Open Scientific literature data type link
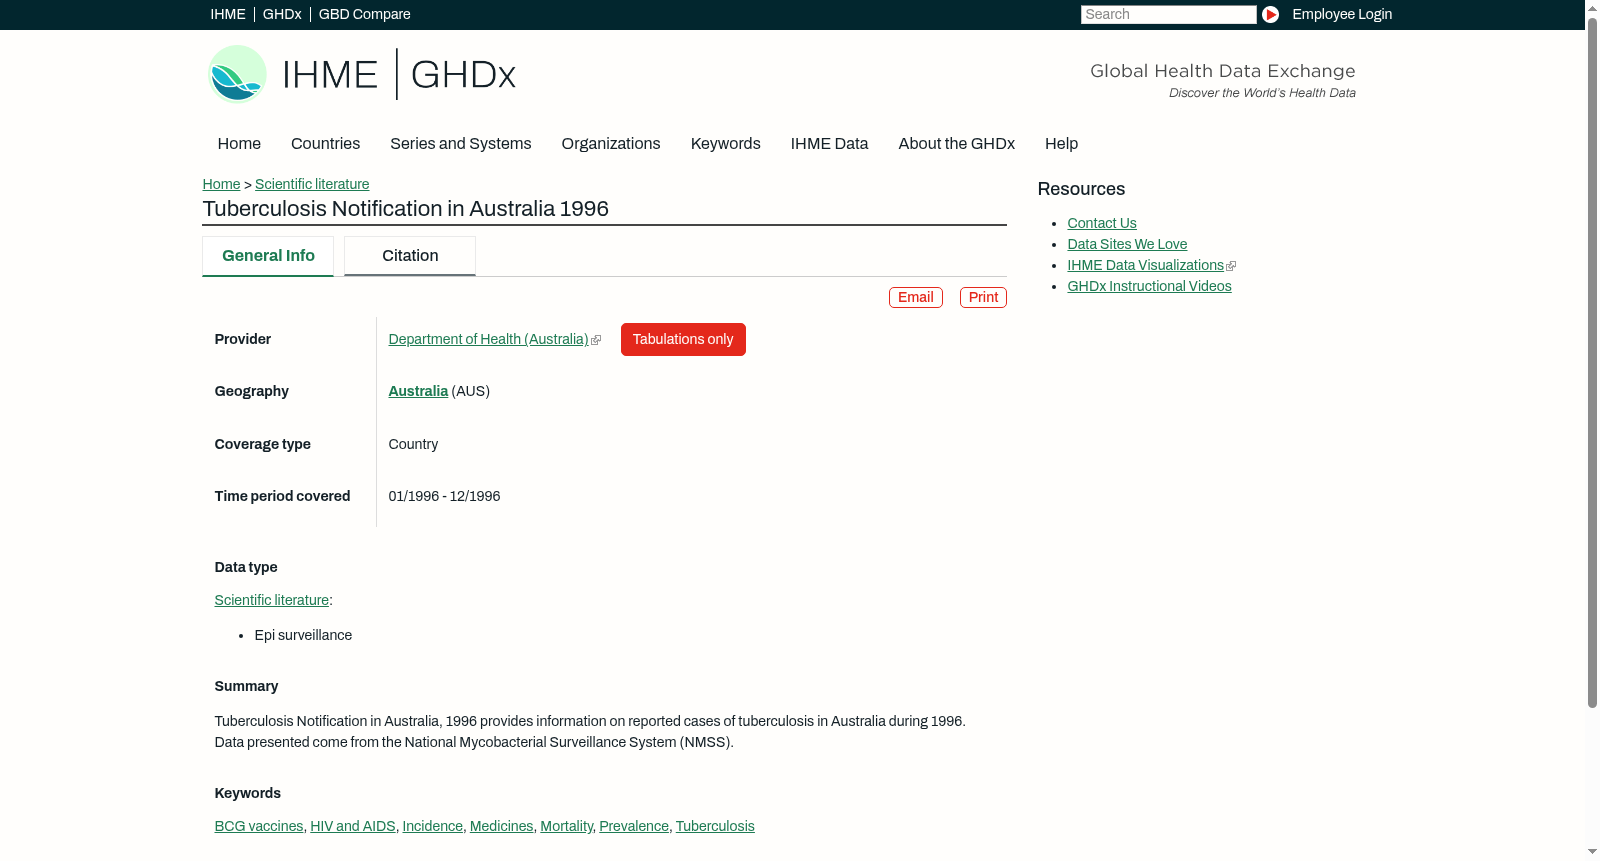The width and height of the screenshot is (1600, 861). pyautogui.click(x=272, y=601)
